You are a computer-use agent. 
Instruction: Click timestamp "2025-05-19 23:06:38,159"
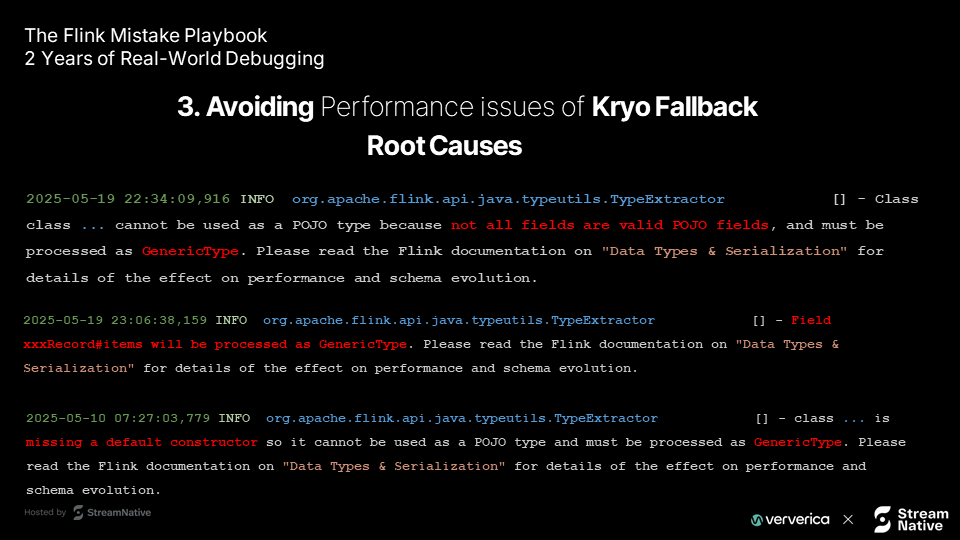(x=115, y=320)
